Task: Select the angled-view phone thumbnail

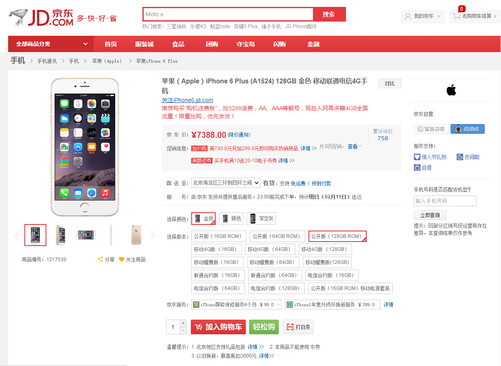Action: 60,235
